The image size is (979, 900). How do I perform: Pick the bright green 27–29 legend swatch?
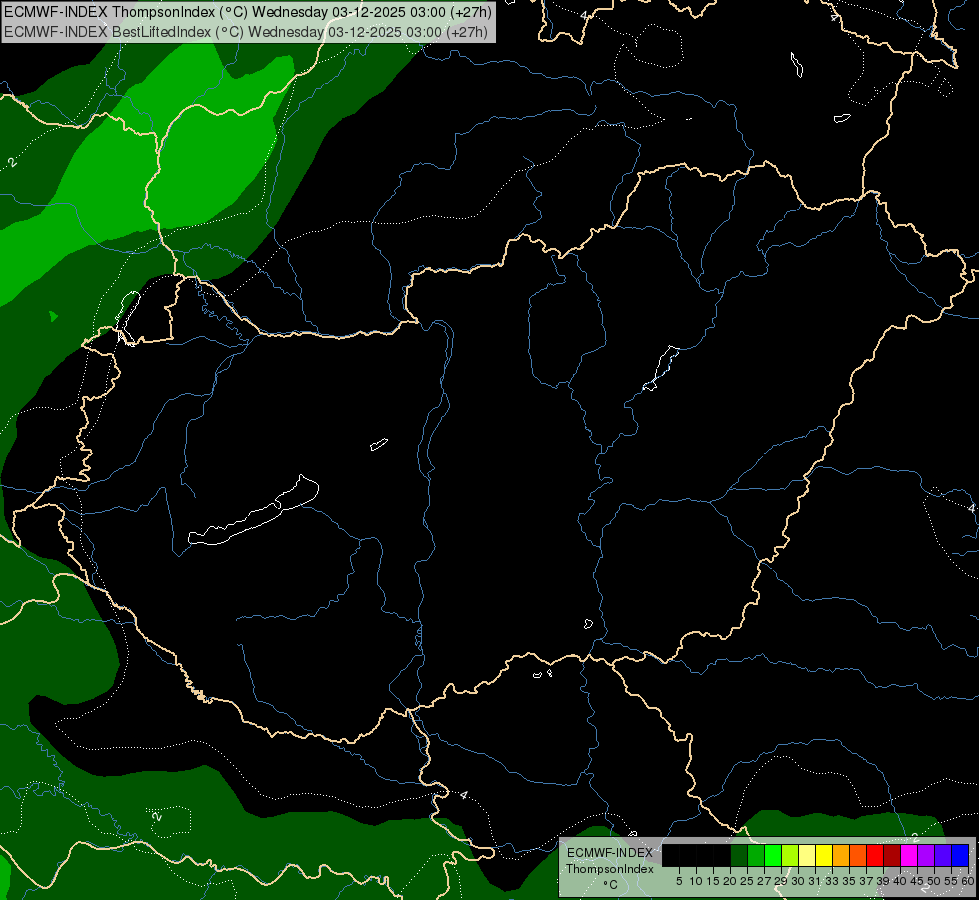pos(773,855)
